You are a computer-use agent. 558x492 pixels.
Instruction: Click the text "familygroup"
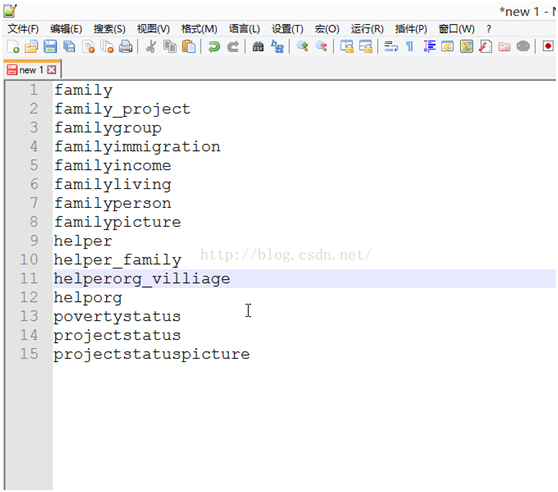(x=108, y=128)
